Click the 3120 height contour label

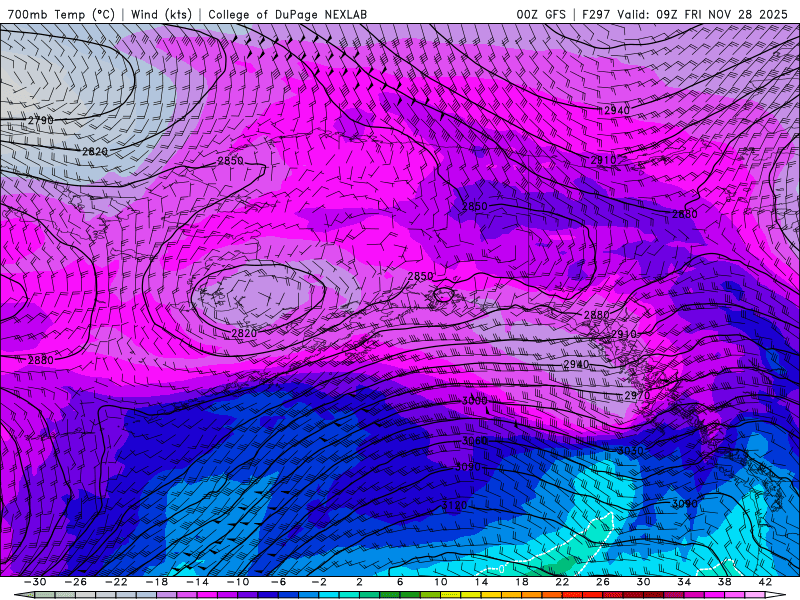[x=454, y=505]
